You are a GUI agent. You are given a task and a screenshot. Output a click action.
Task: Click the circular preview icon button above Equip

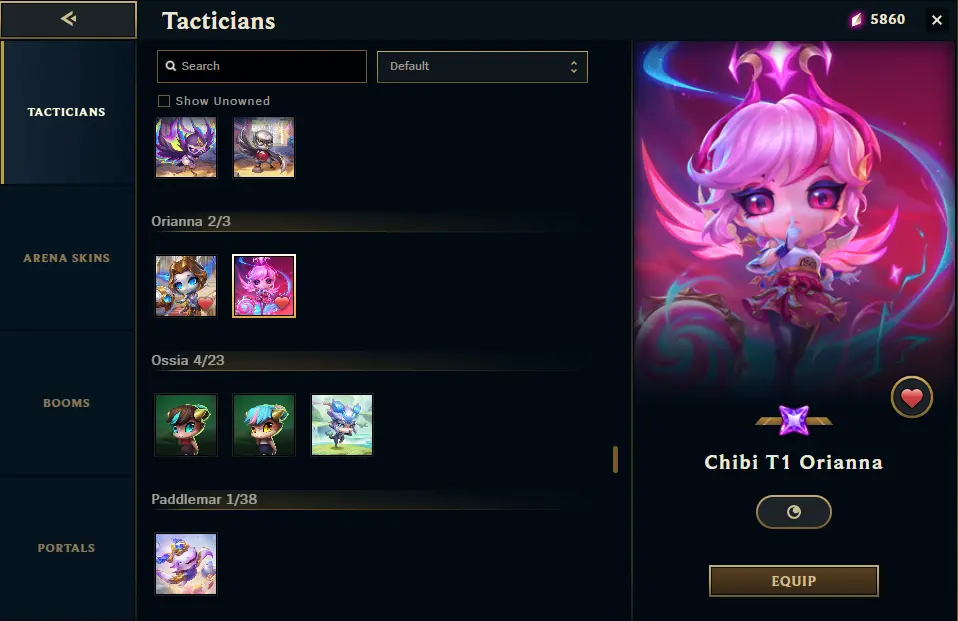coord(794,512)
